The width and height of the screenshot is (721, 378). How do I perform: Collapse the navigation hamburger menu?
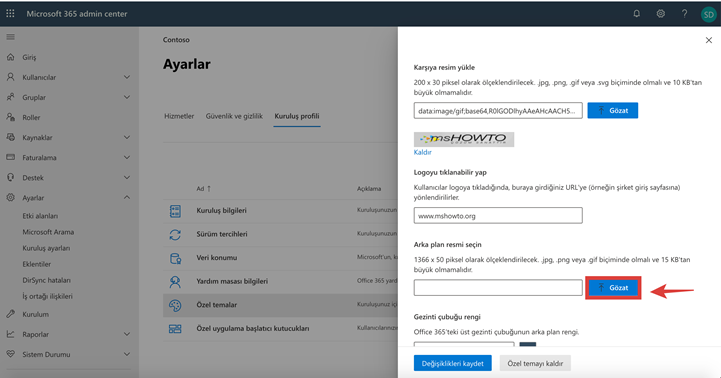tap(10, 37)
